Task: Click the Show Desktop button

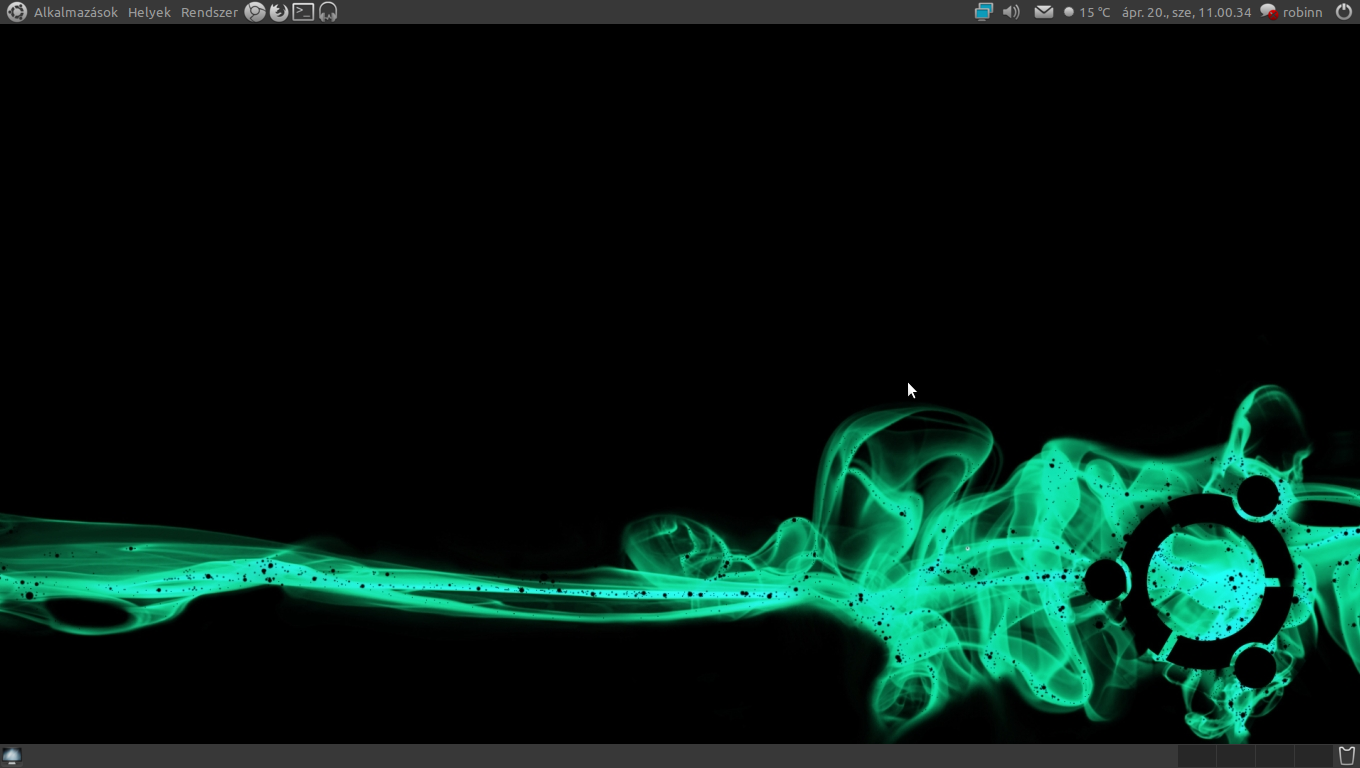Action: 12,756
